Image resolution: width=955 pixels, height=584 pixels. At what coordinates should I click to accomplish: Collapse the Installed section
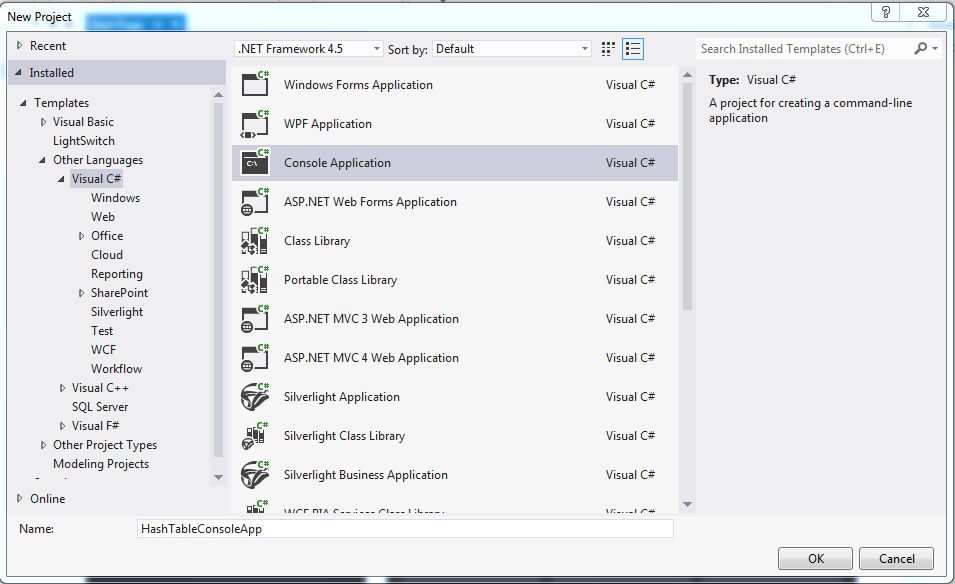[18, 72]
